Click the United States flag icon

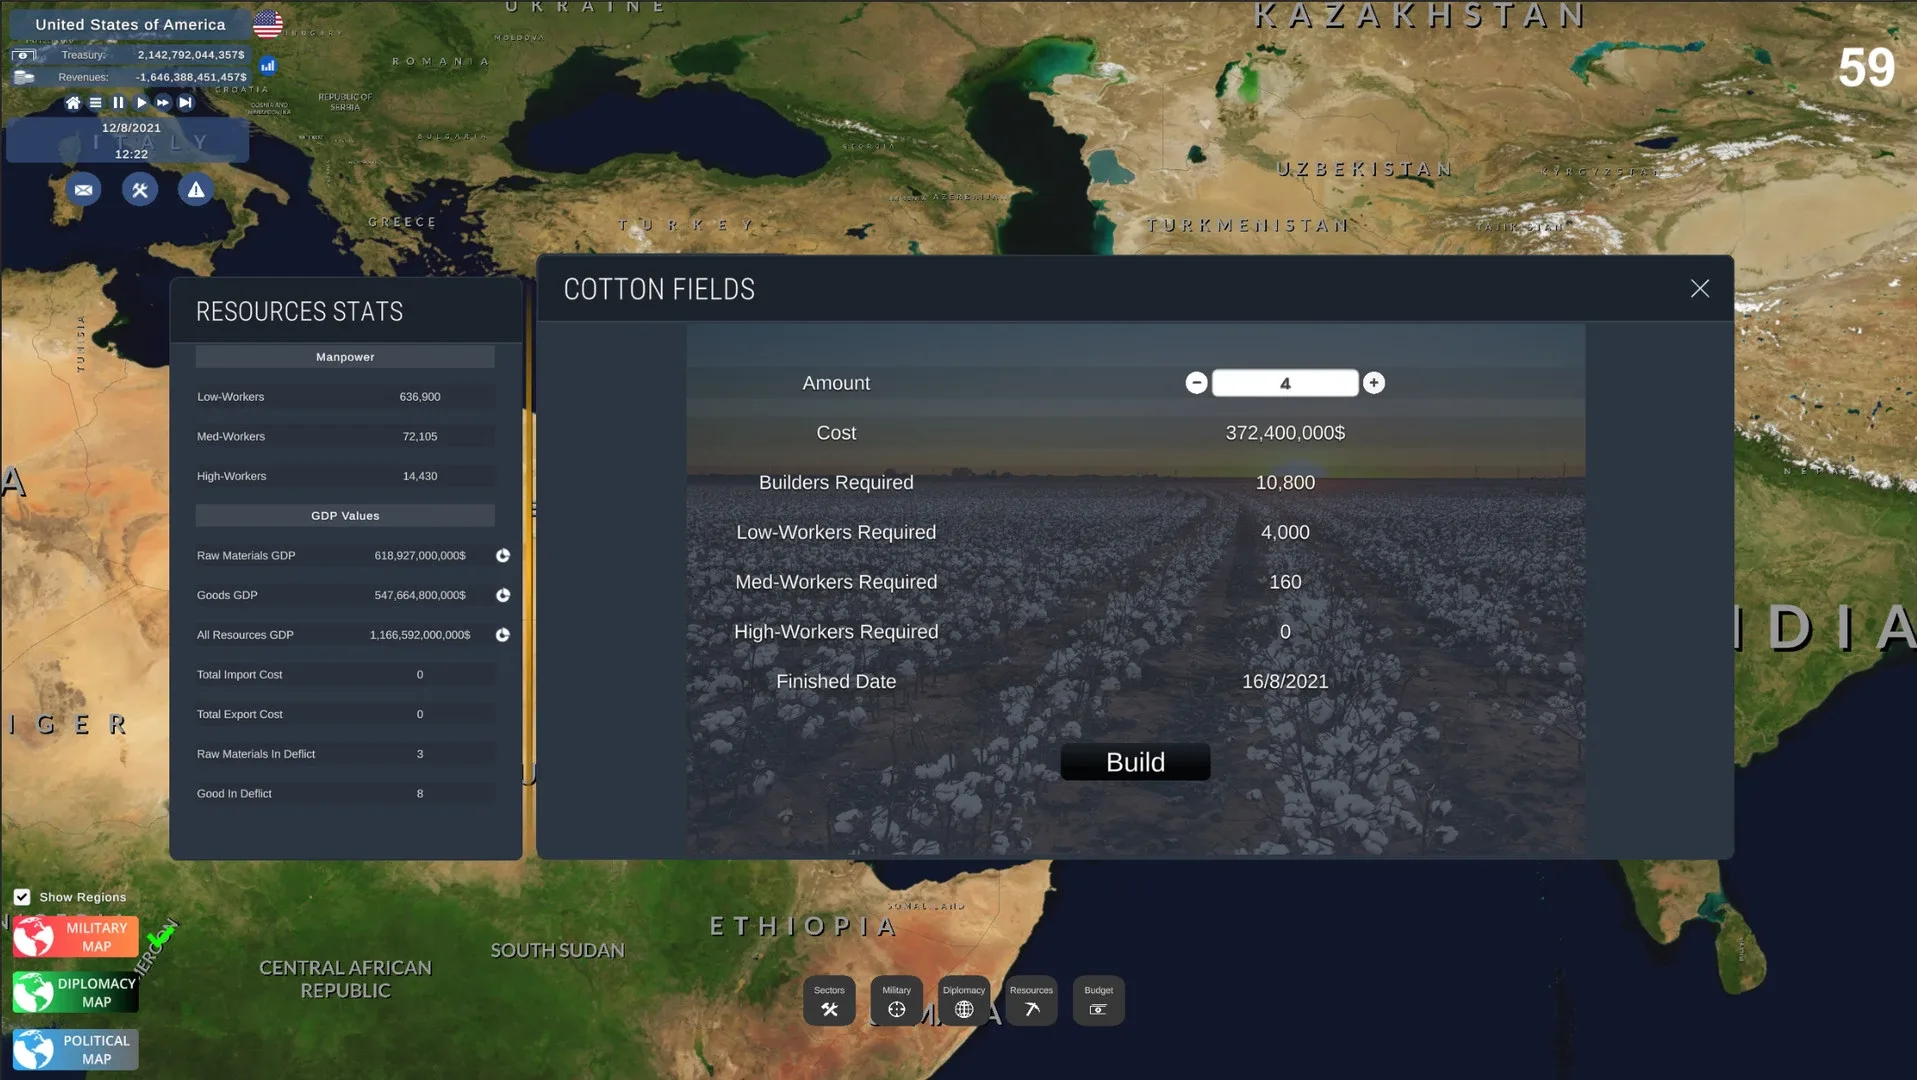coord(268,24)
